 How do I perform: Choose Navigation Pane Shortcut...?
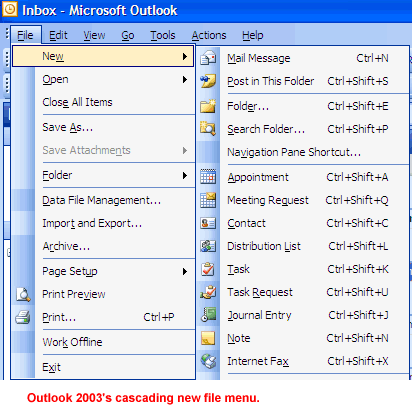[303, 152]
